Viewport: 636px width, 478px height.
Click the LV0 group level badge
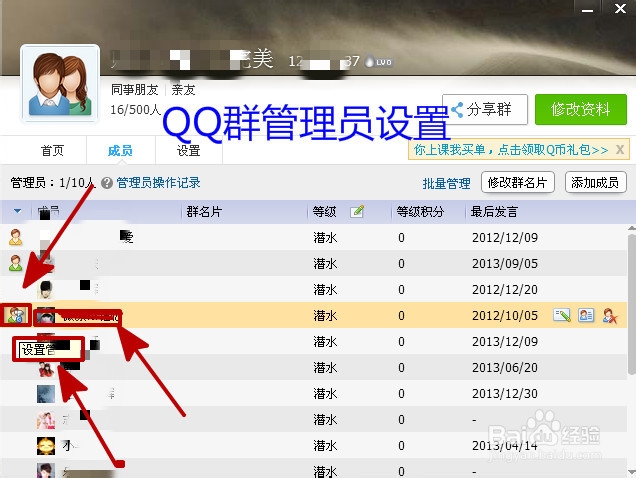coord(379,62)
